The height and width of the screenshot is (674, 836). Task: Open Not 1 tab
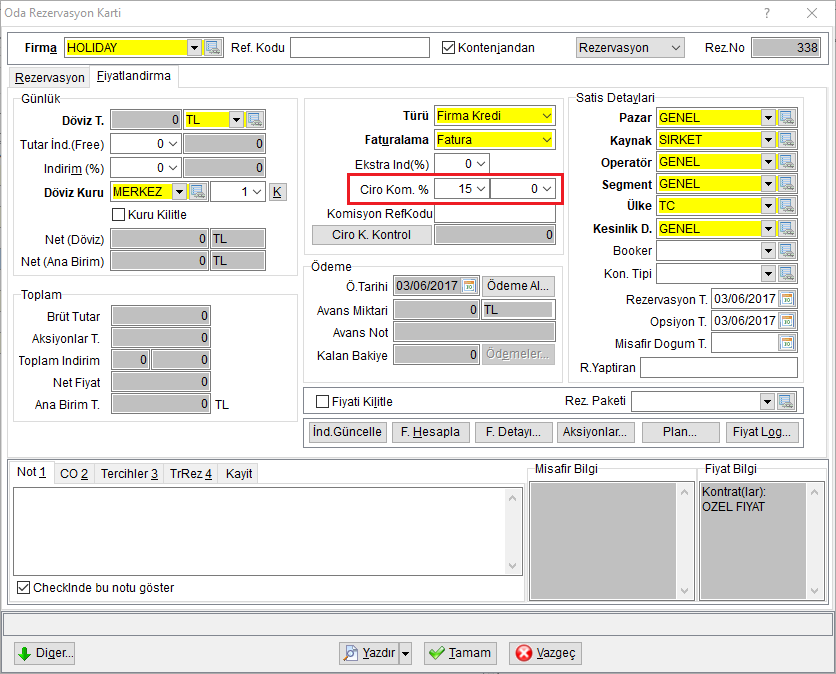point(31,472)
